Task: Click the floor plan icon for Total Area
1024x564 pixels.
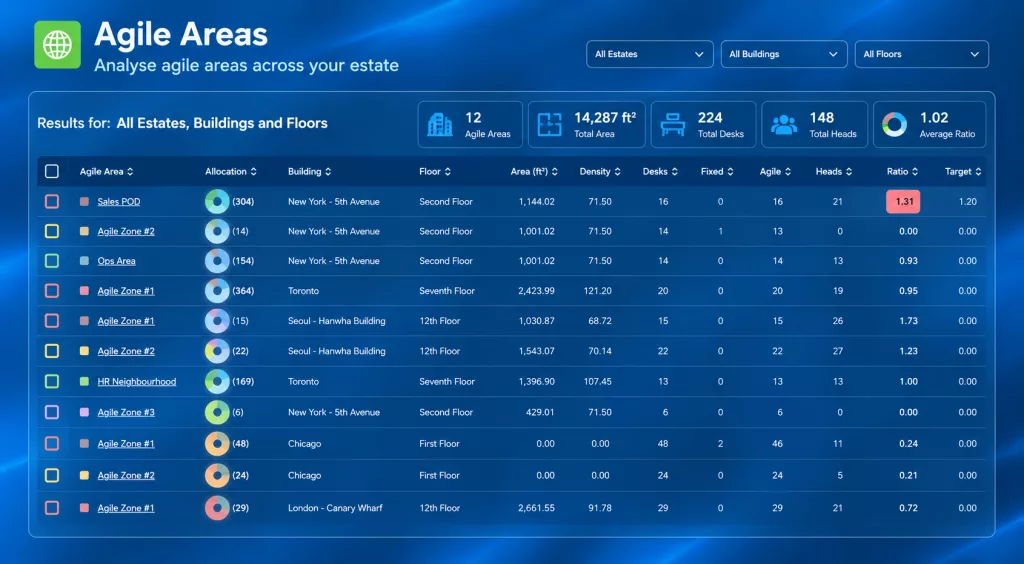Action: tap(549, 124)
